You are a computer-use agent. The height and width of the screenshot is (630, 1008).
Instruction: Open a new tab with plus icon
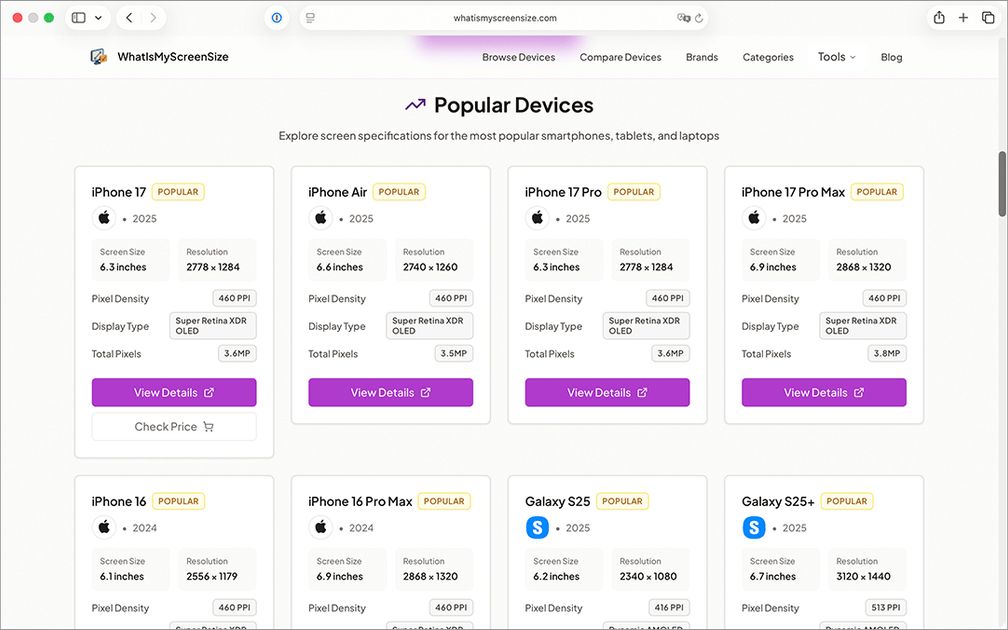coord(963,18)
